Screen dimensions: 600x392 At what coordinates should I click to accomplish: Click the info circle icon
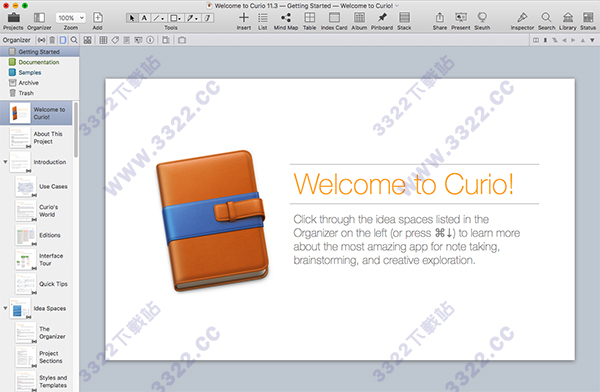pos(150,40)
